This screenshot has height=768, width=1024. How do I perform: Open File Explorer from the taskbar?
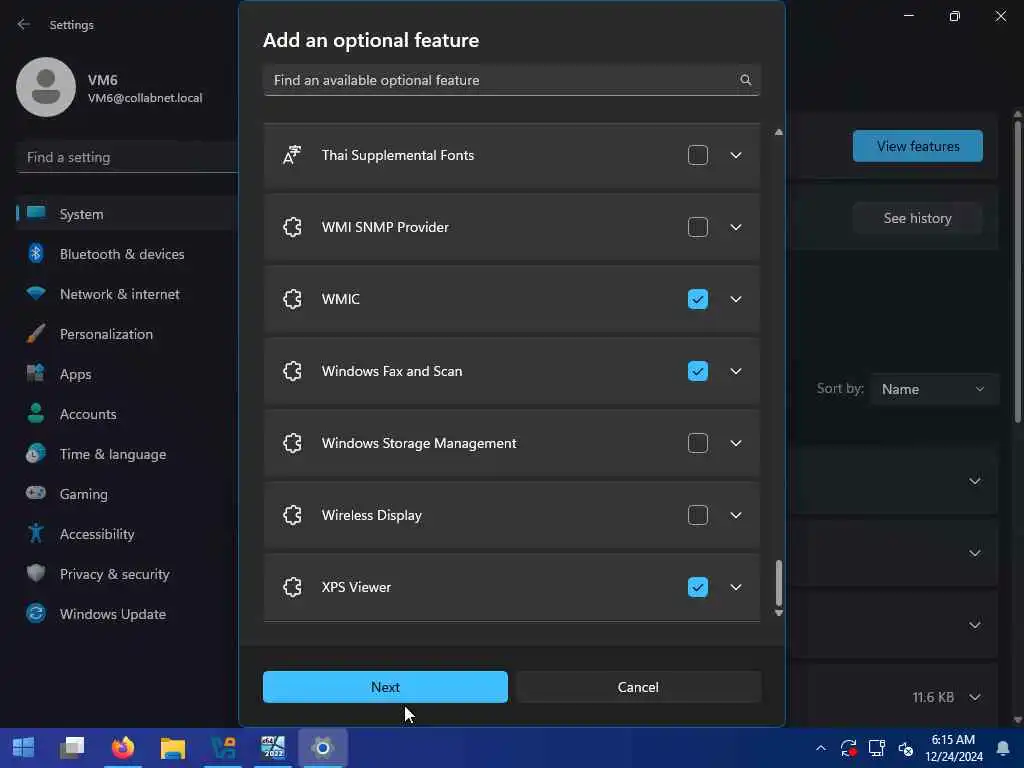coord(173,747)
